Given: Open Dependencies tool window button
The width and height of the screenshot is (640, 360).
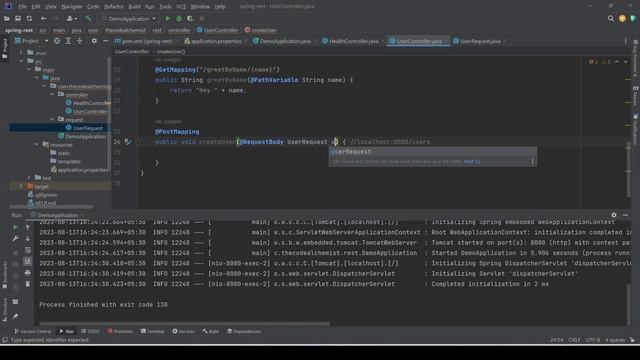Looking at the screenshot, I should pyautogui.click(x=244, y=331).
